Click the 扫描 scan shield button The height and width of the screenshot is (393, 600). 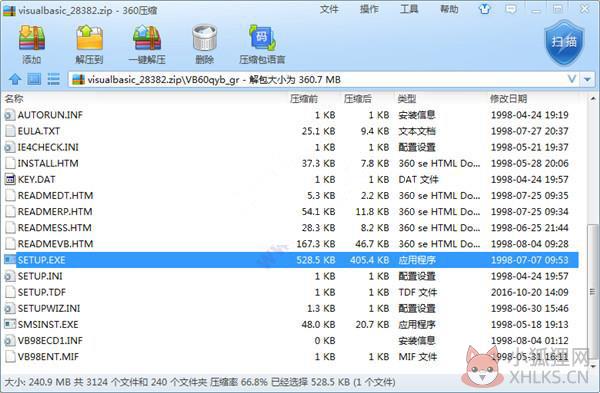click(564, 43)
